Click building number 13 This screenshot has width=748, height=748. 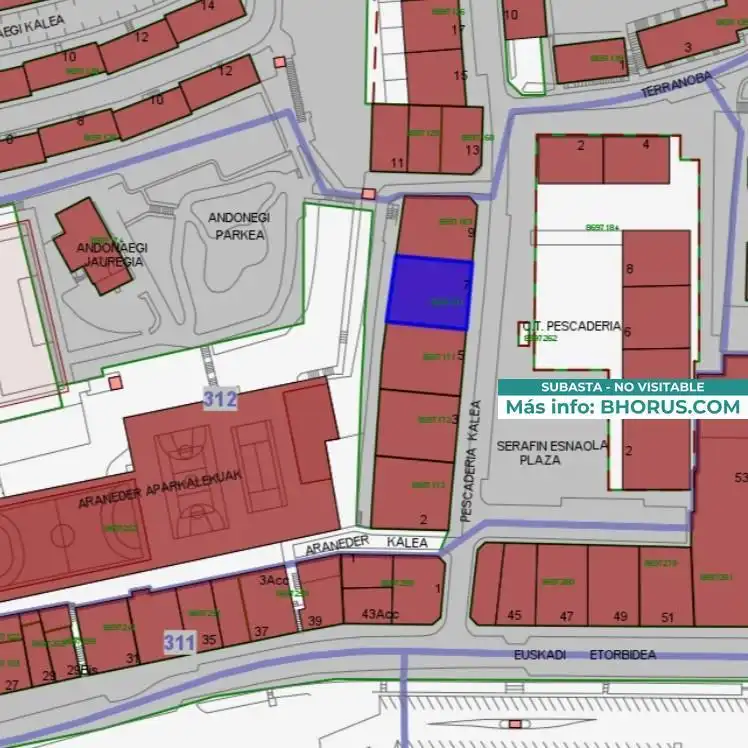(472, 150)
